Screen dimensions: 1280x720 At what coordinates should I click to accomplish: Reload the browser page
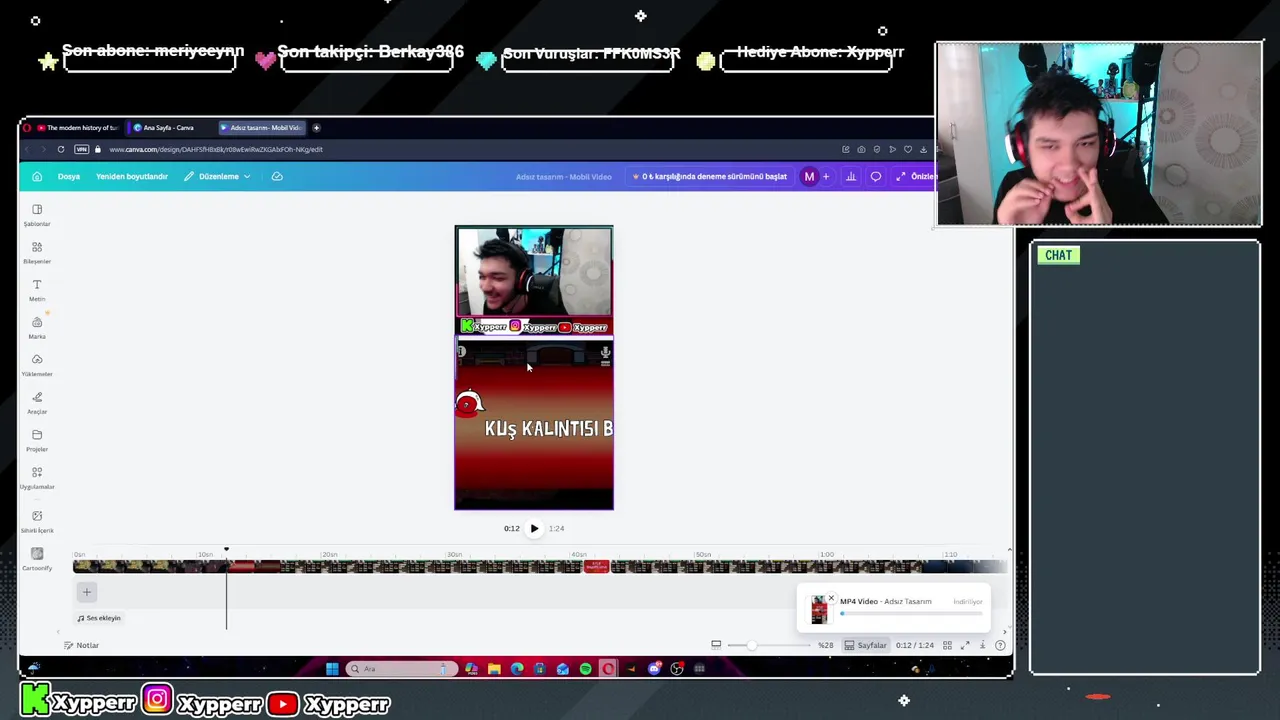[61, 149]
